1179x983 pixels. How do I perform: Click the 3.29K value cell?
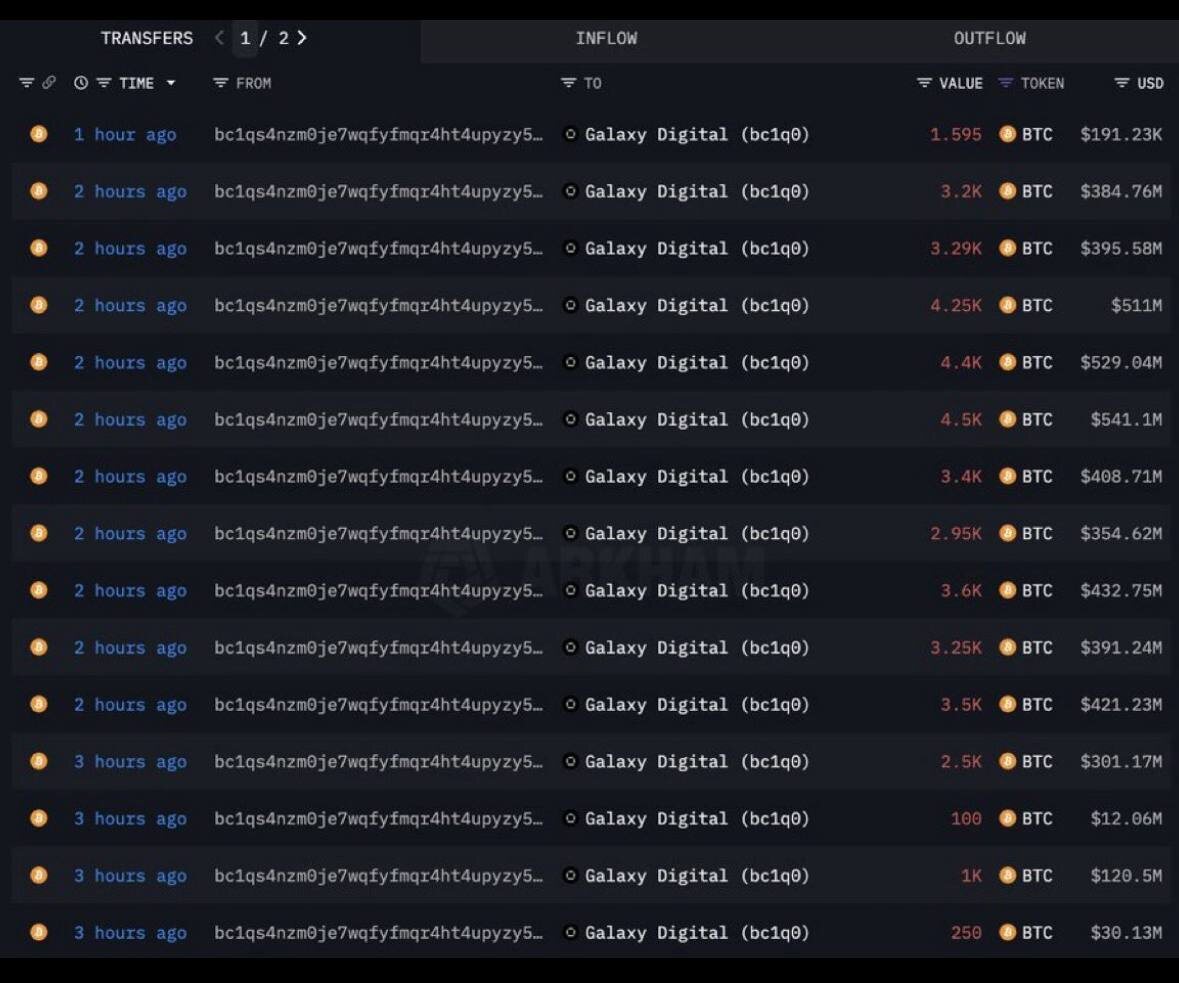[x=956, y=248]
